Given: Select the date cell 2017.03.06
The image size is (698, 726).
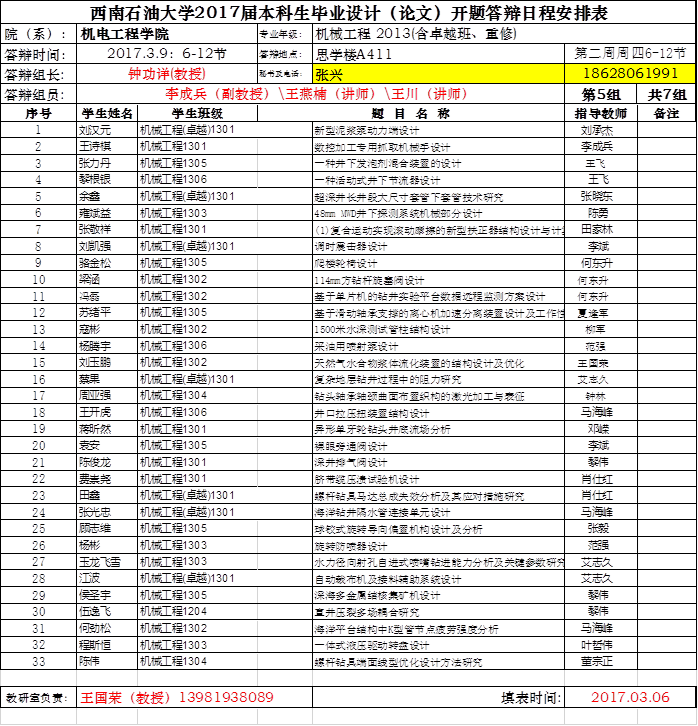Looking at the screenshot, I should (x=631, y=696).
